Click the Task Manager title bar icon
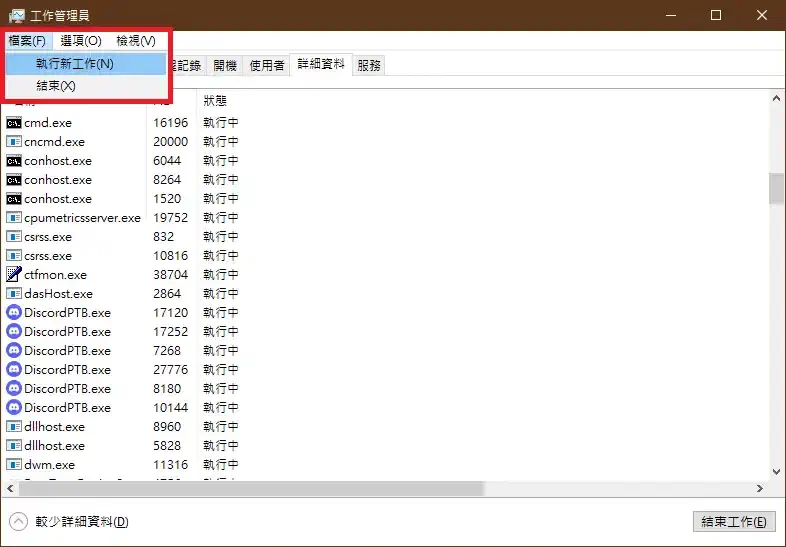This screenshot has width=786, height=547. coord(17,16)
